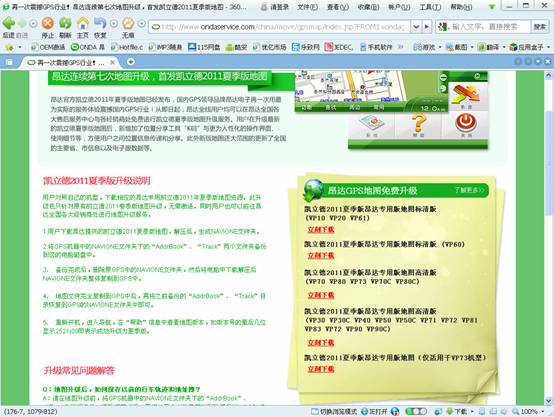This screenshot has height=417, width=554.
Task: Open a new tab with the plus button
Action: [130, 62]
